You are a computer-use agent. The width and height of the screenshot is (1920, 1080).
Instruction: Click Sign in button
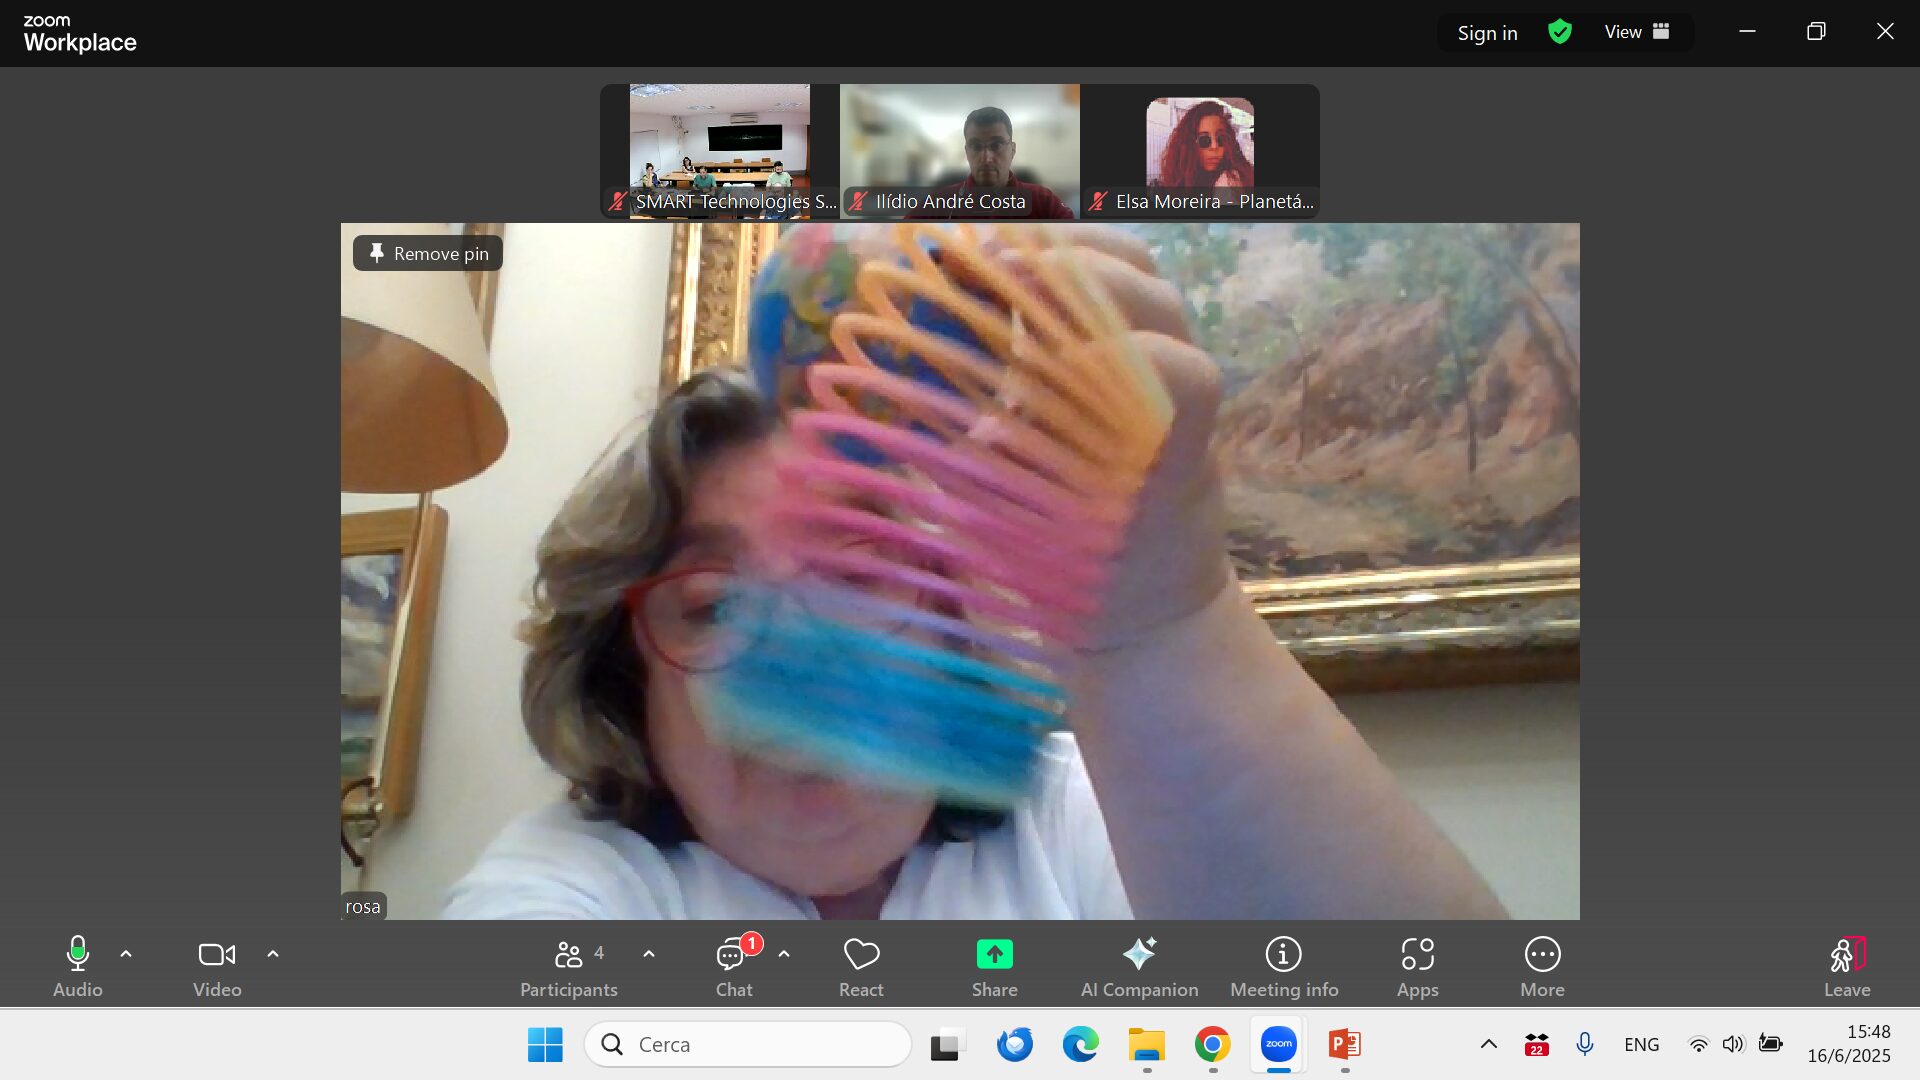[1487, 32]
